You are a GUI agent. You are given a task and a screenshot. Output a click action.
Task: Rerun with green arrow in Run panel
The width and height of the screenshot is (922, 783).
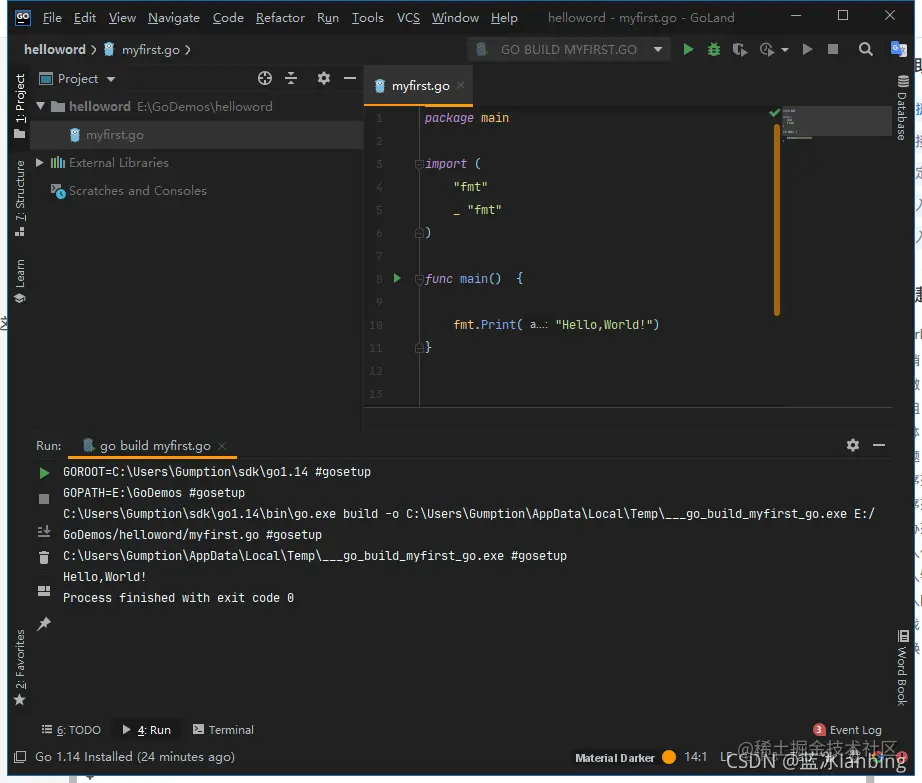pos(44,473)
